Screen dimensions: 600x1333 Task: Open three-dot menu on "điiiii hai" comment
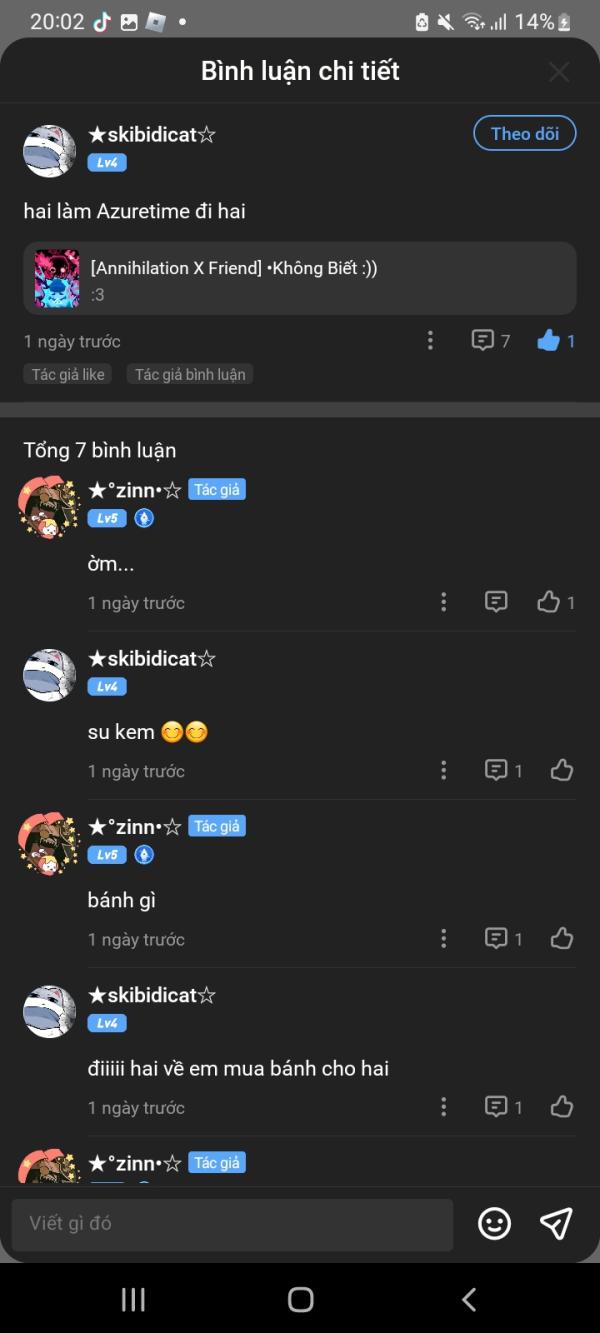click(444, 1107)
